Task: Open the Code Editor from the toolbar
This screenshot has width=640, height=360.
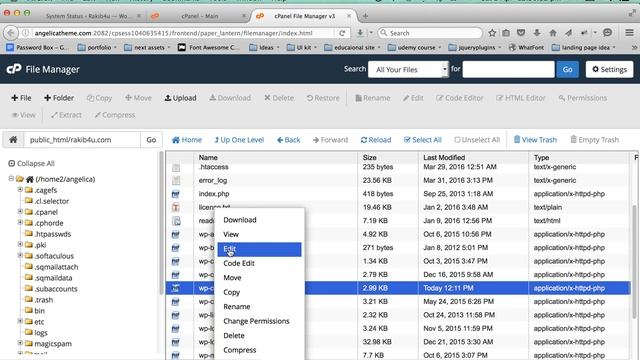Action: point(460,98)
